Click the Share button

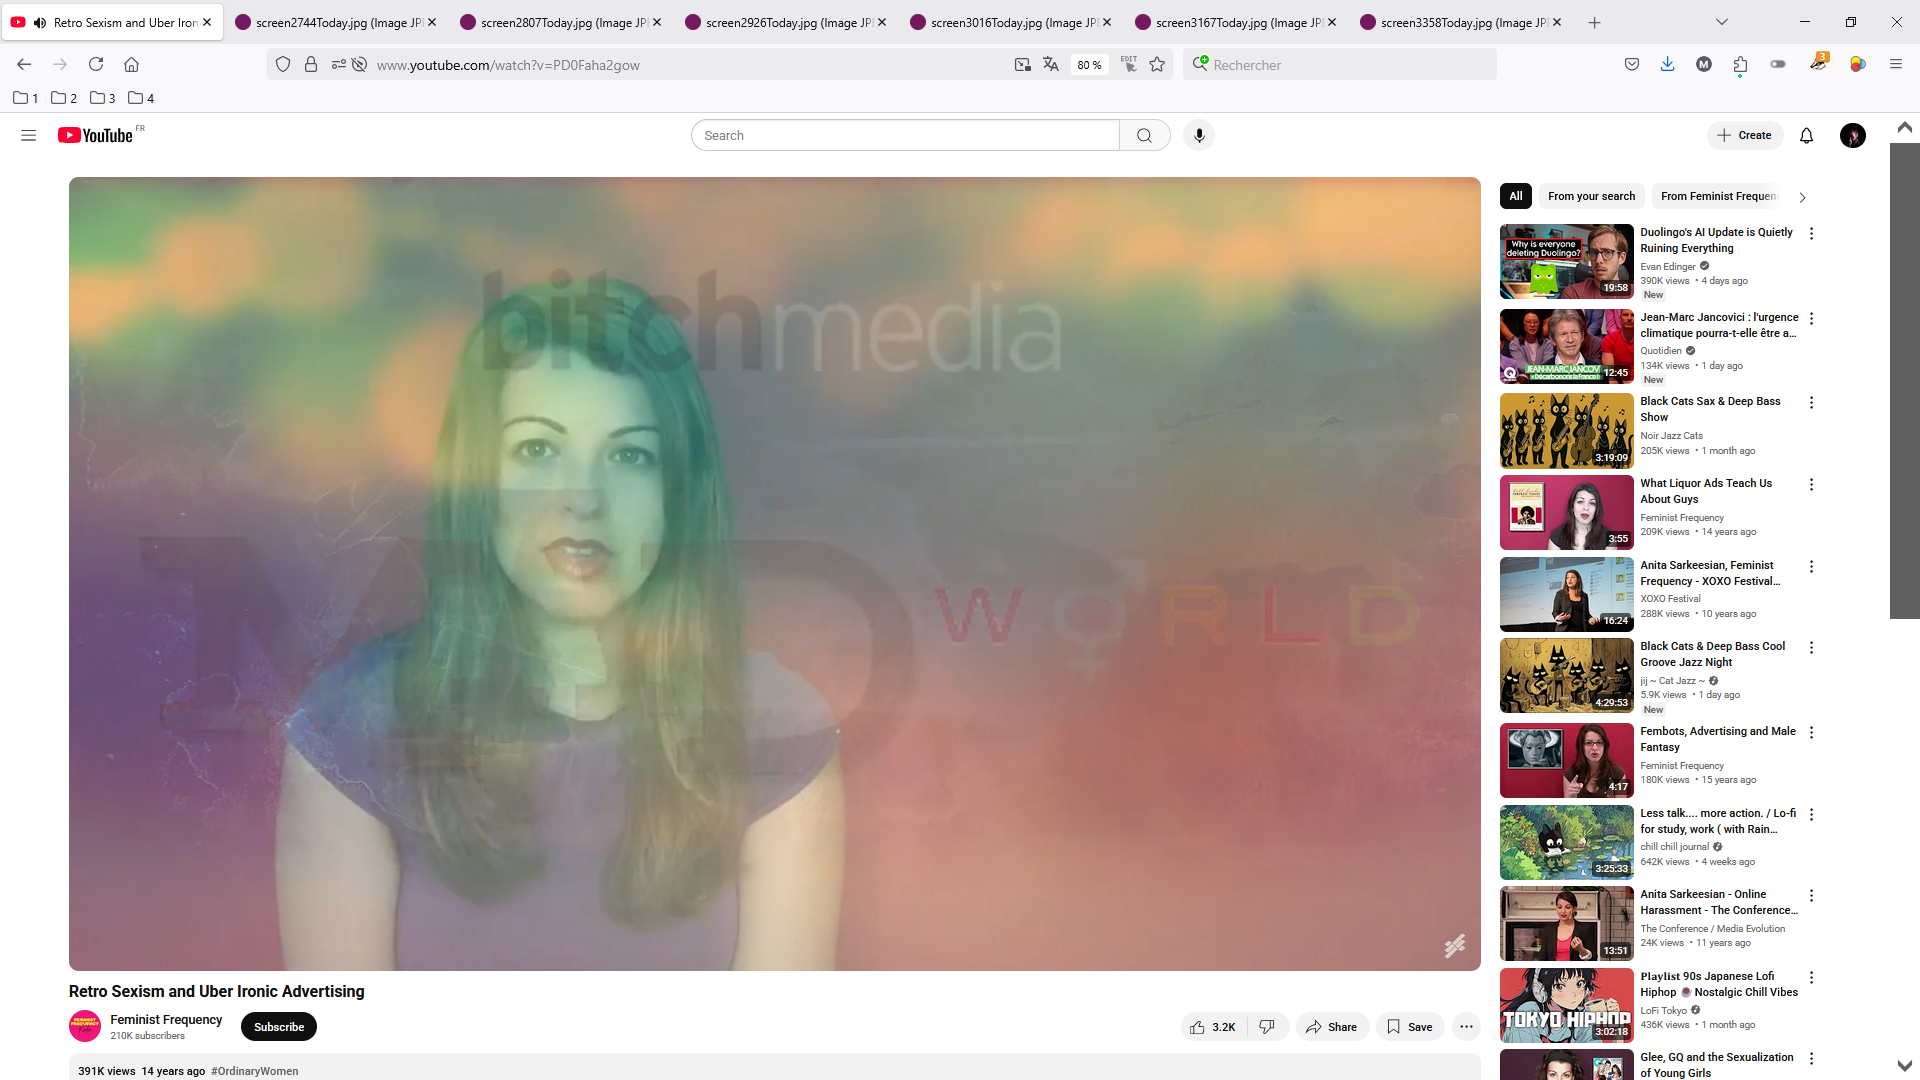click(x=1332, y=1027)
